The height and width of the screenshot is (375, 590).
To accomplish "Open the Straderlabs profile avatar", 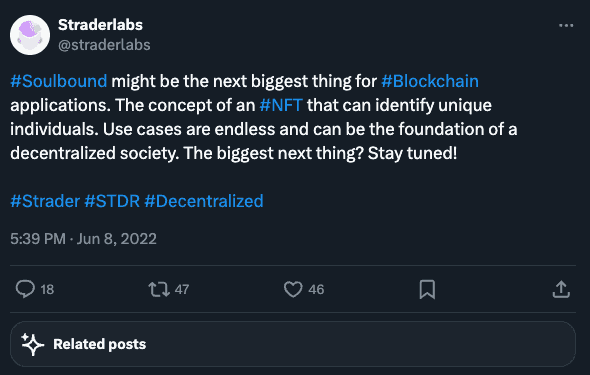I will point(30,35).
